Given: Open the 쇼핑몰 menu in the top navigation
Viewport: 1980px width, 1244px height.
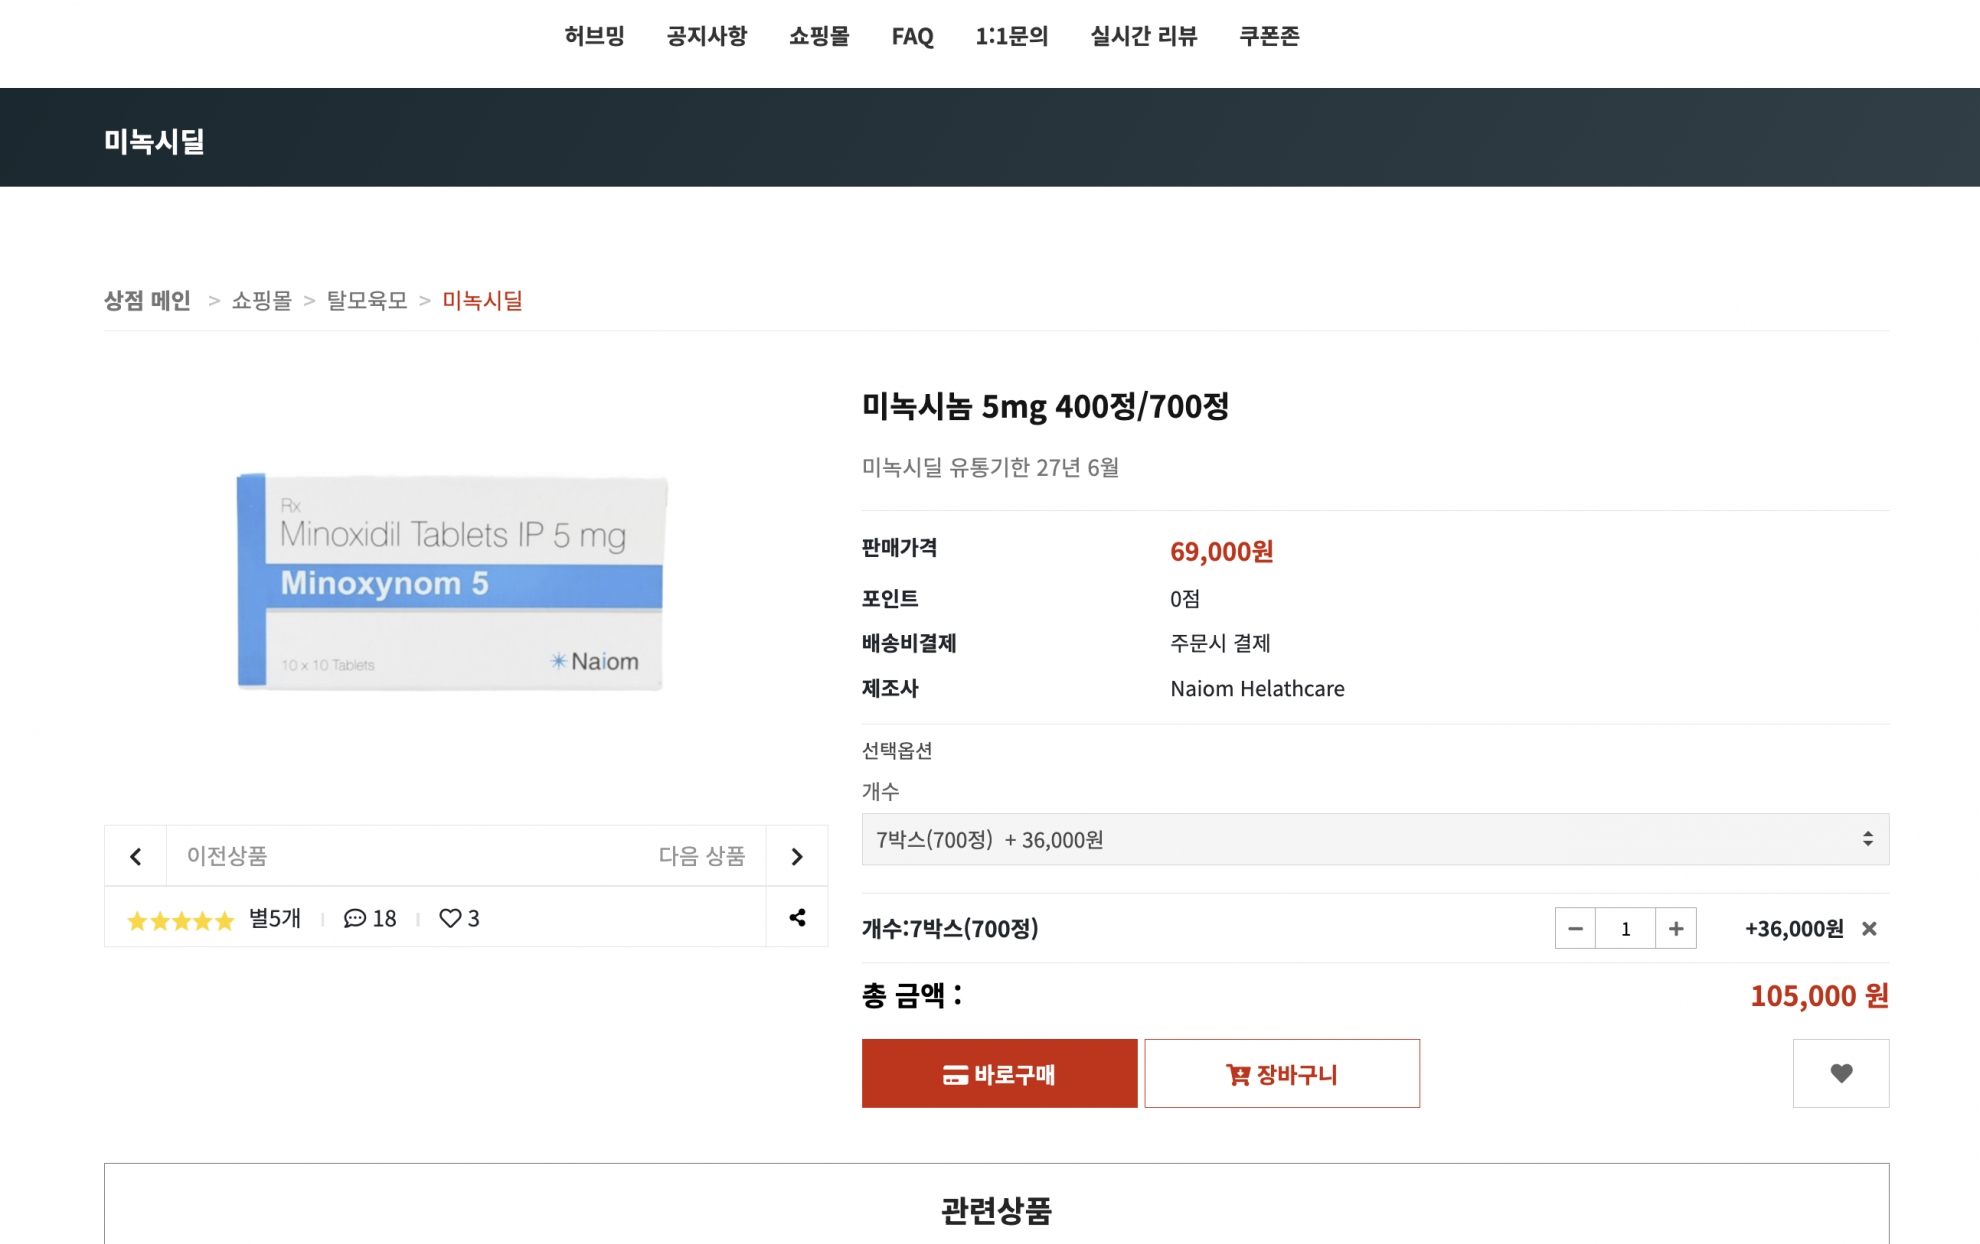Looking at the screenshot, I should (x=819, y=37).
